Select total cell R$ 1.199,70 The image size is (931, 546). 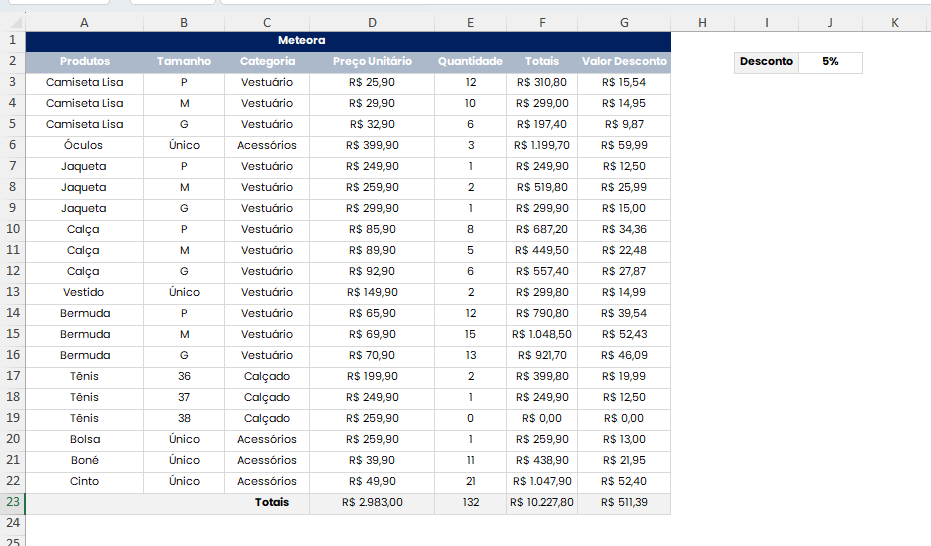pos(542,145)
